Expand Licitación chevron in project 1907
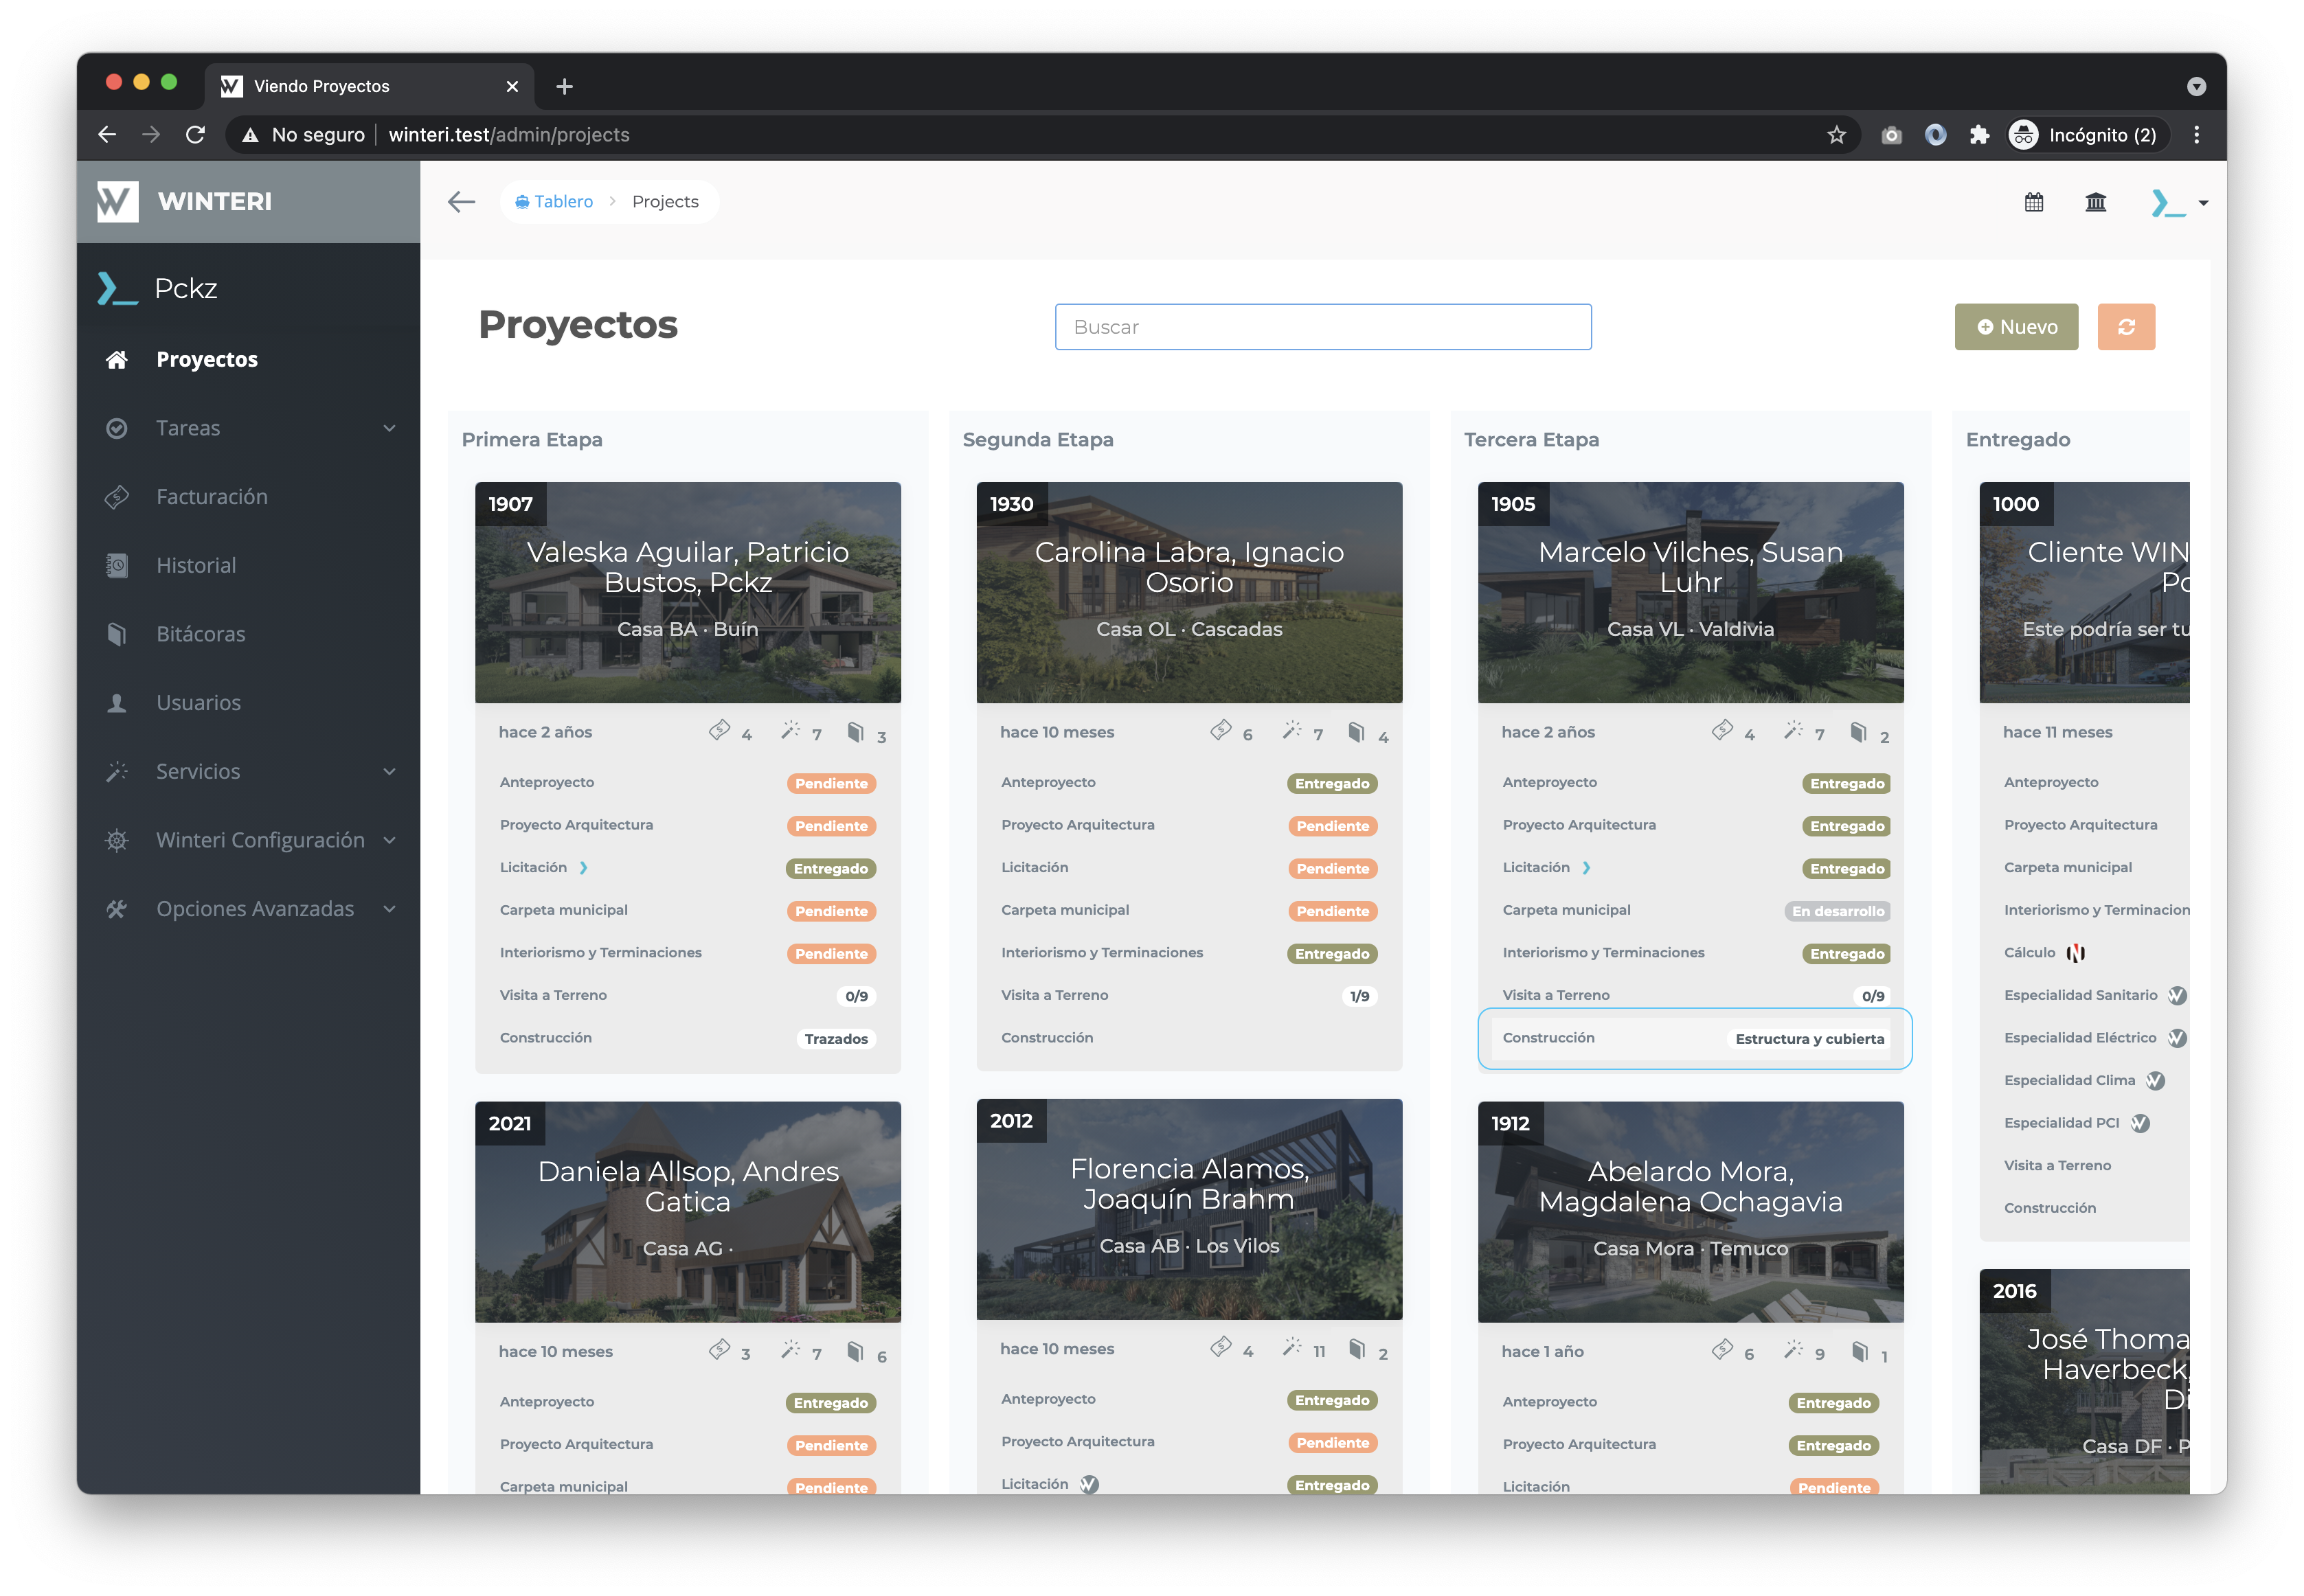The height and width of the screenshot is (1596, 2304). 584,868
